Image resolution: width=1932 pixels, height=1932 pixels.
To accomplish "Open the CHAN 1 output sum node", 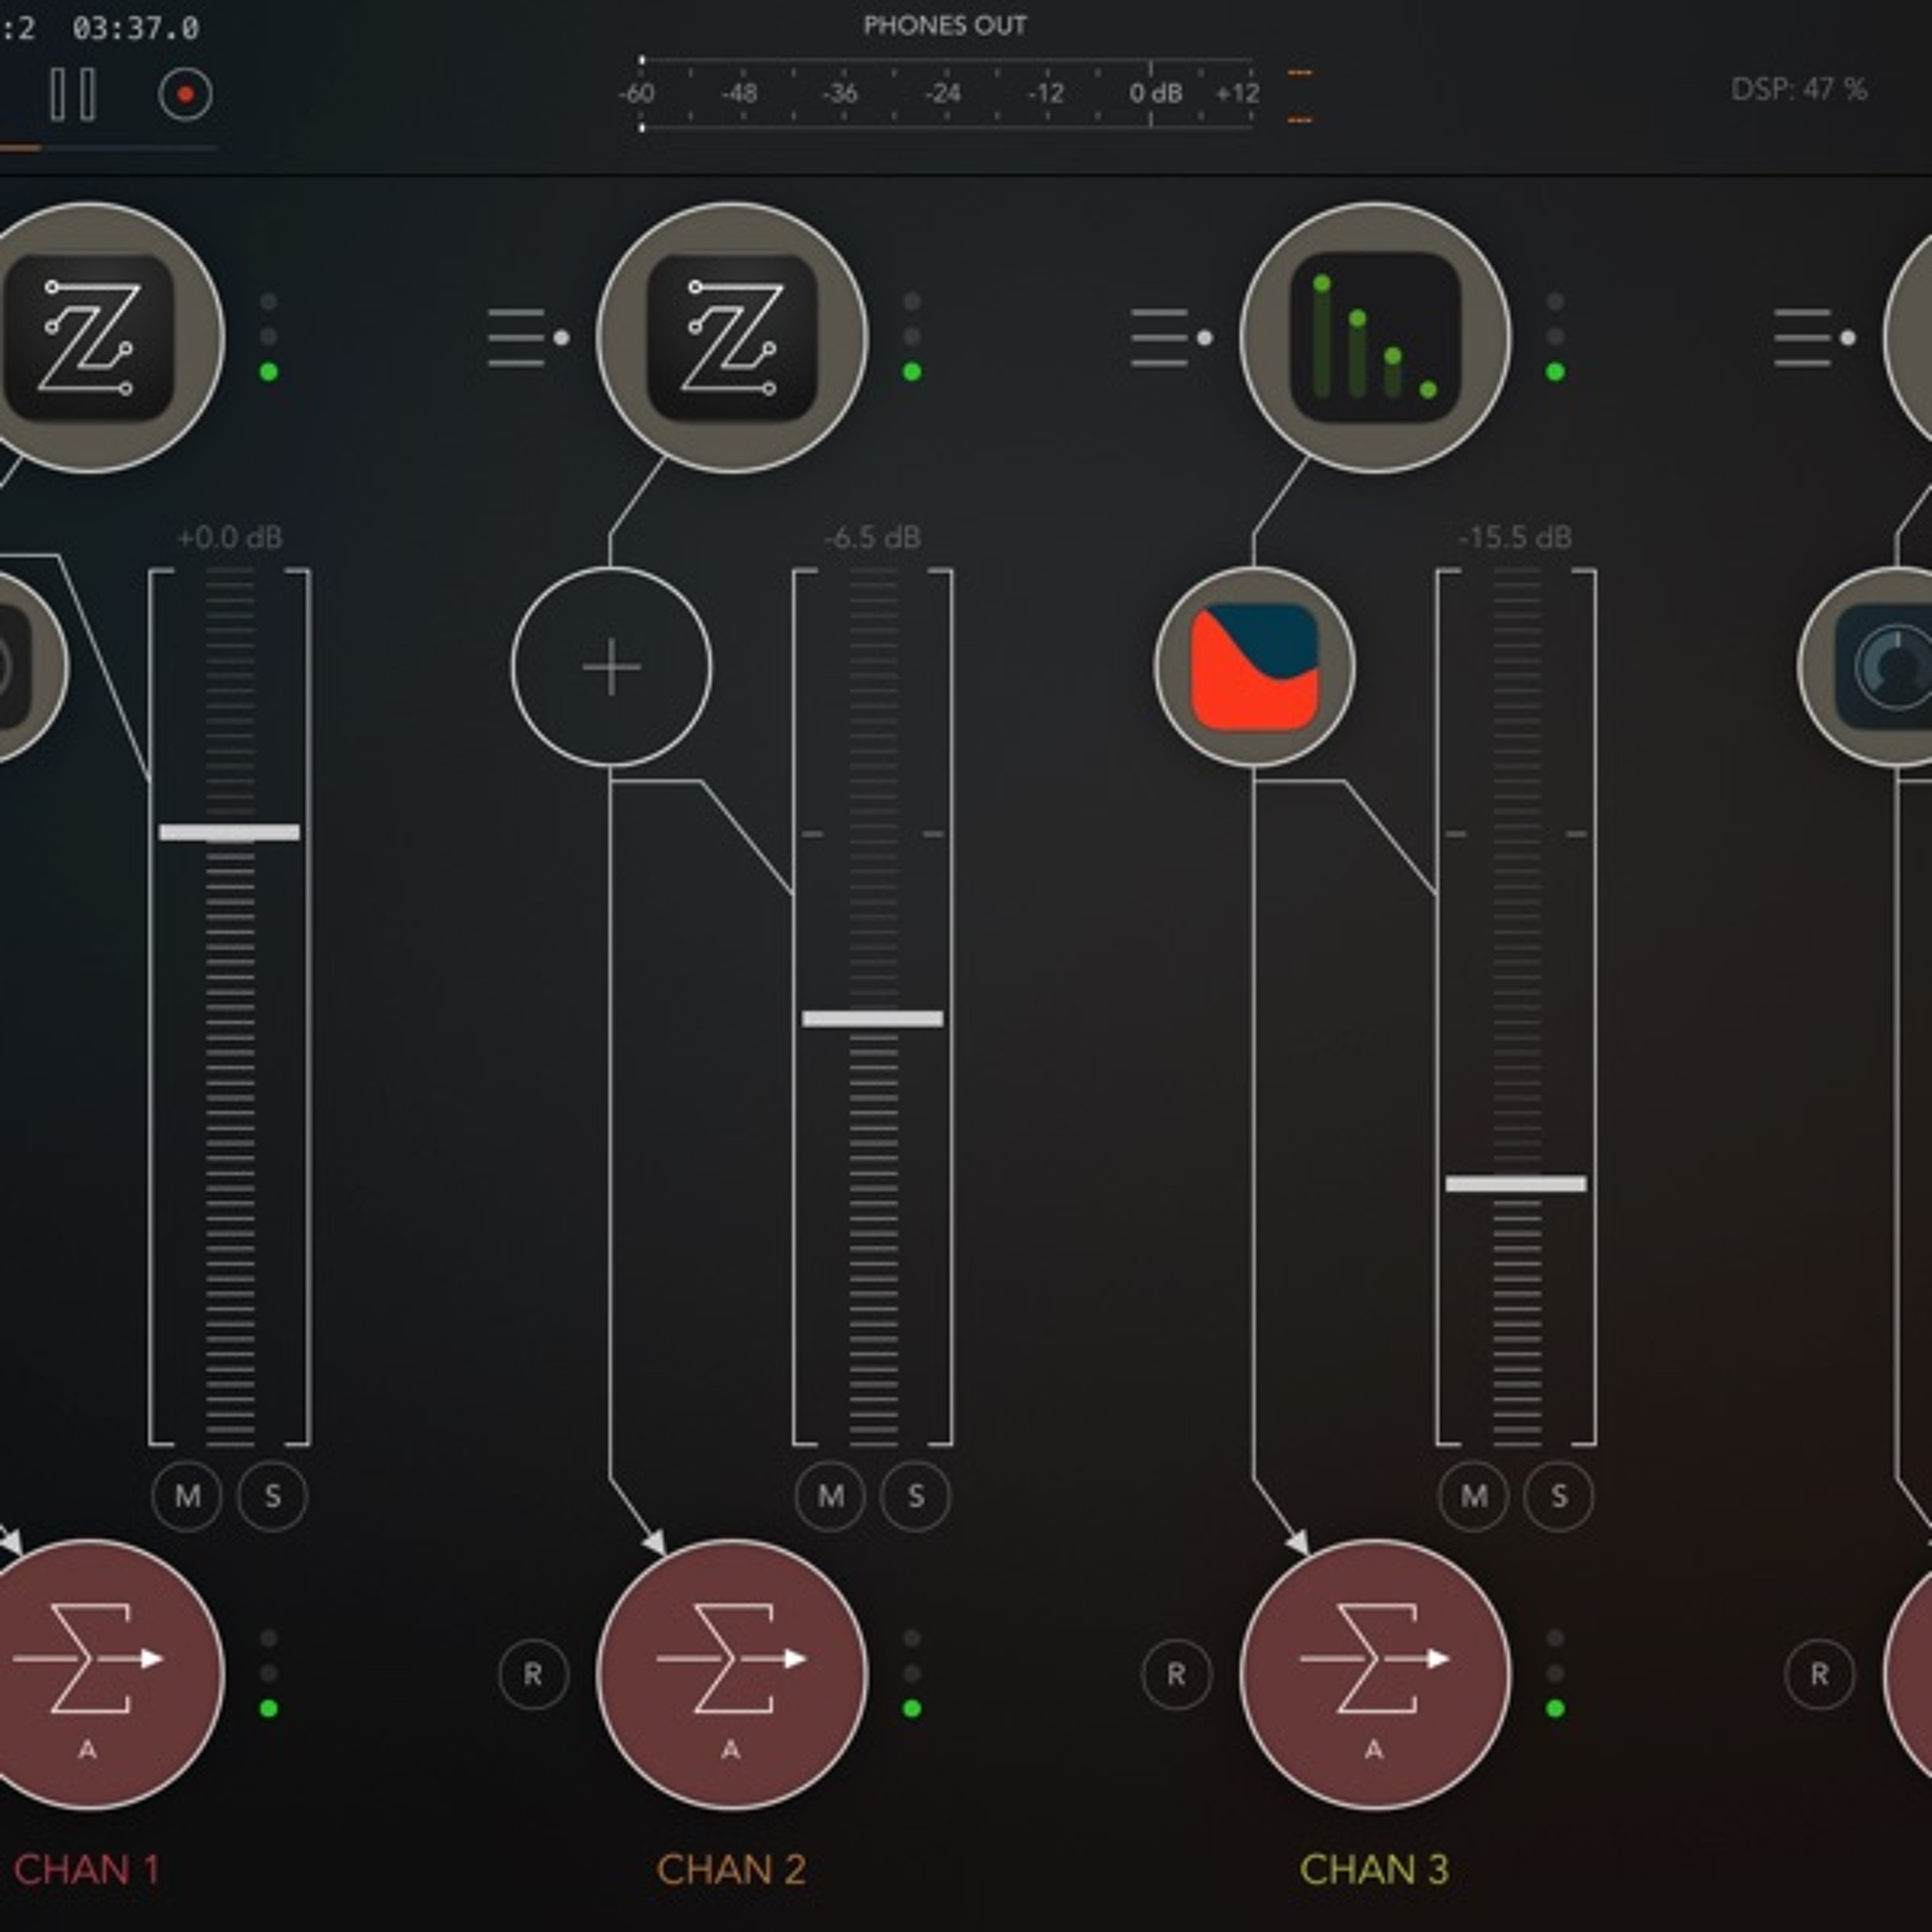I will point(88,1675).
